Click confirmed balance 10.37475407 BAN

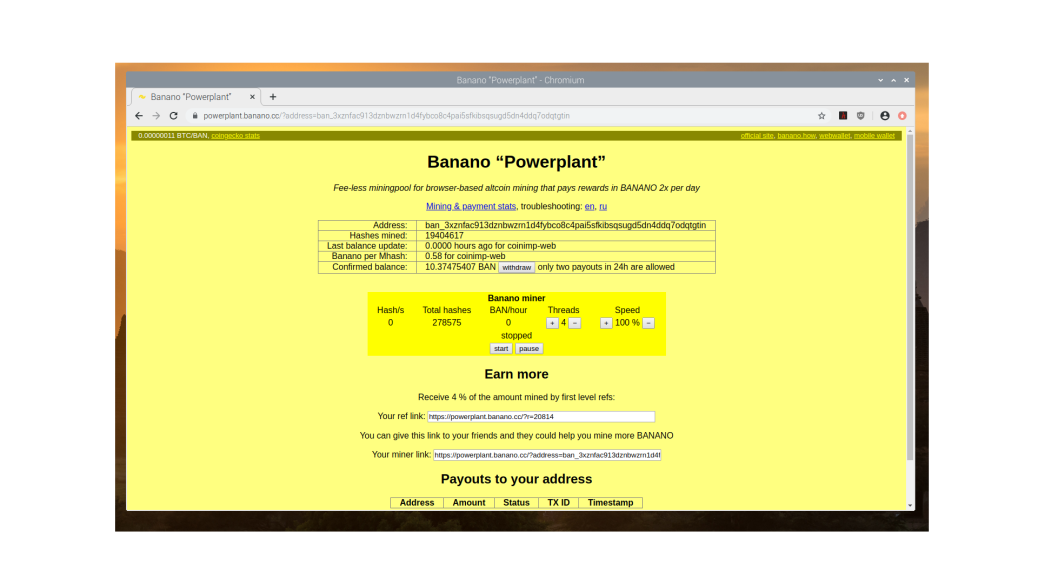[460, 267]
